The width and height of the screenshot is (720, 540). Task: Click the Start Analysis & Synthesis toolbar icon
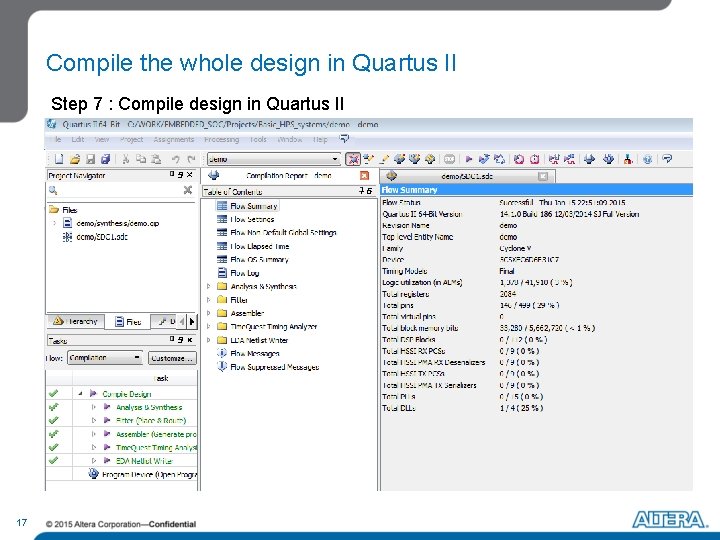484,159
